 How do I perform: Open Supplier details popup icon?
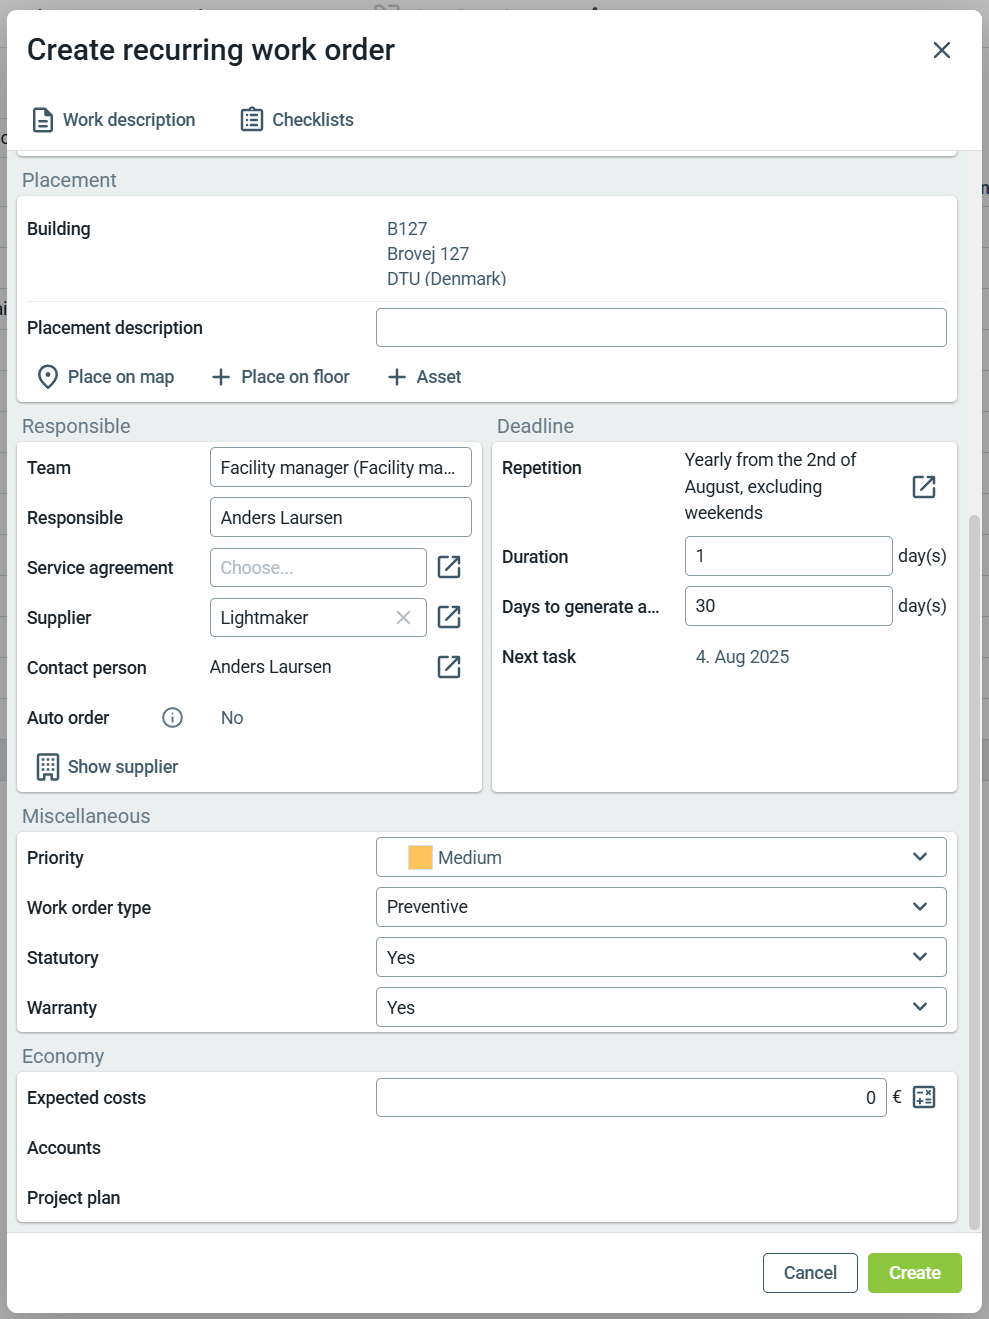[449, 618]
